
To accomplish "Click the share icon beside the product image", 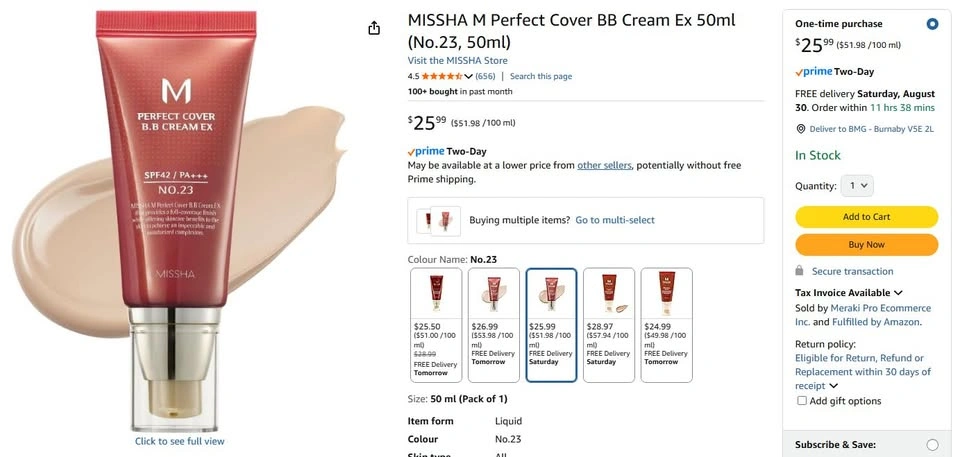I will coord(374,28).
